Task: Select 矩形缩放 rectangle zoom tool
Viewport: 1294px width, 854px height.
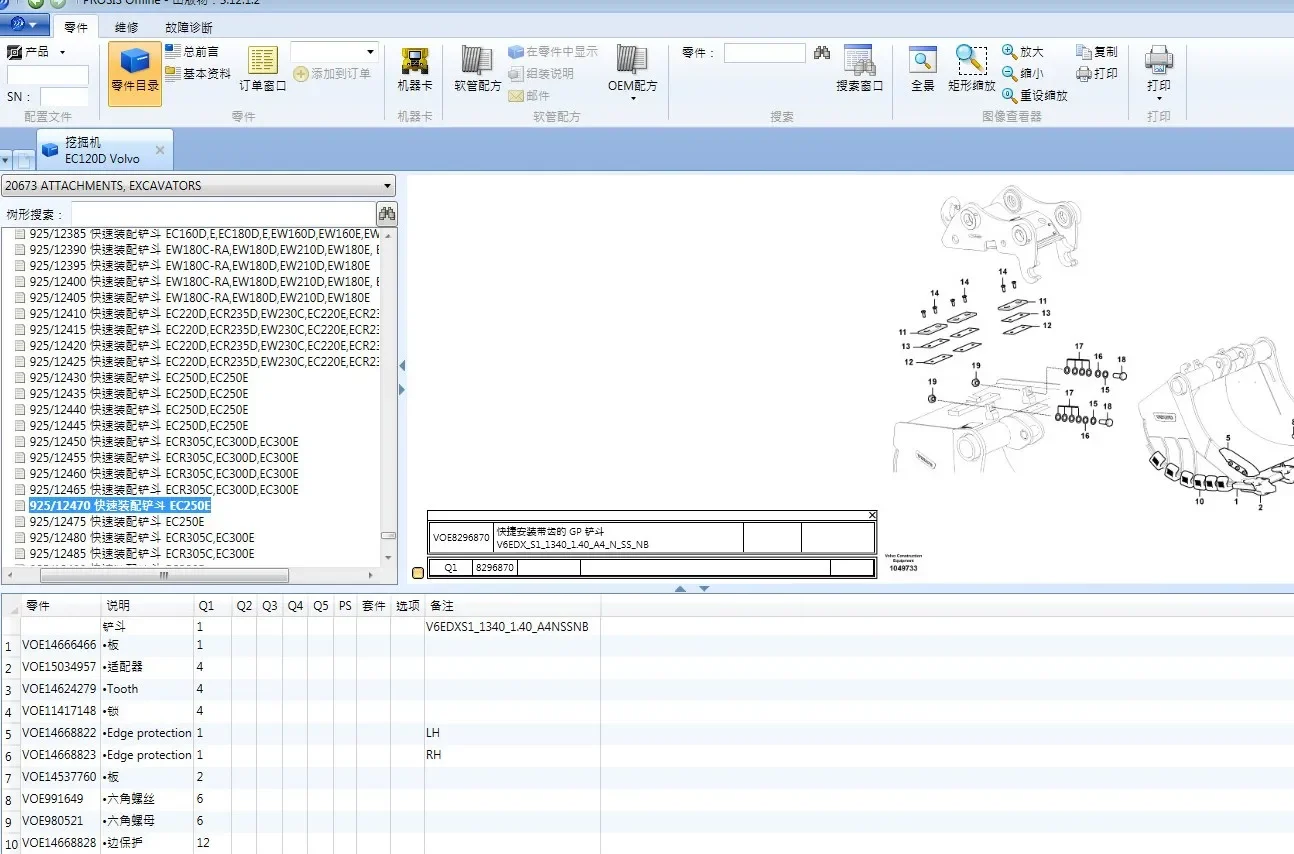Action: point(972,70)
